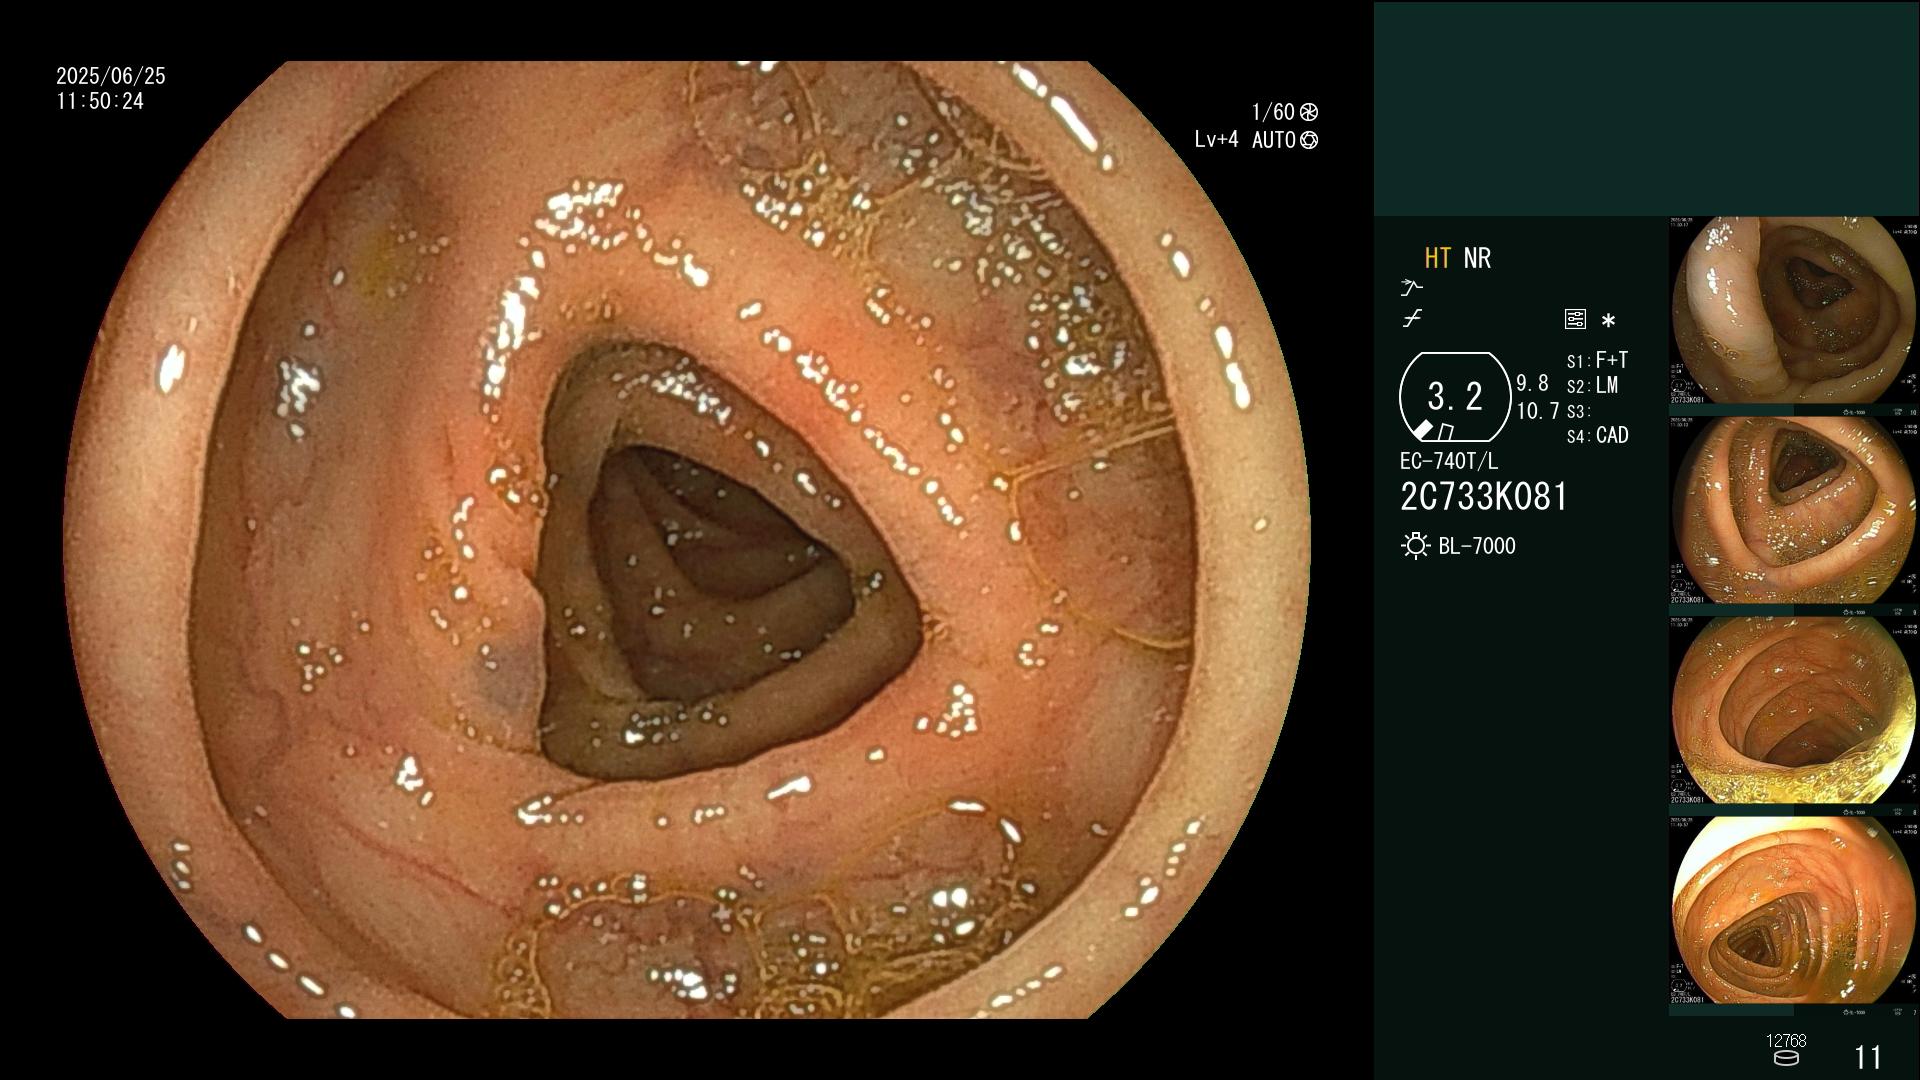The height and width of the screenshot is (1080, 1920).
Task: Click the light source lamp icon
Action: (x=1415, y=546)
